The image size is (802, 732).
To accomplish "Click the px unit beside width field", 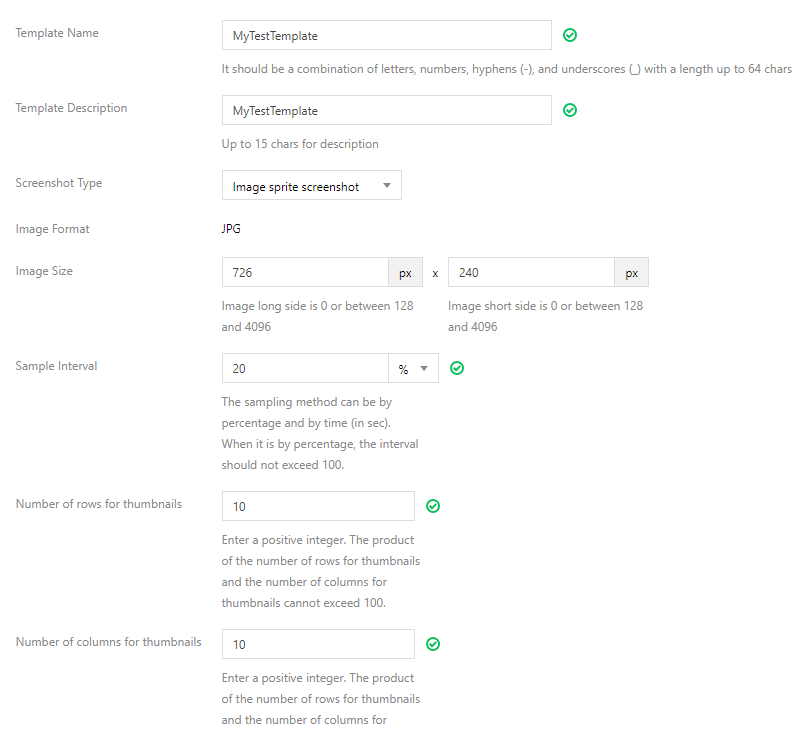I will (406, 272).
